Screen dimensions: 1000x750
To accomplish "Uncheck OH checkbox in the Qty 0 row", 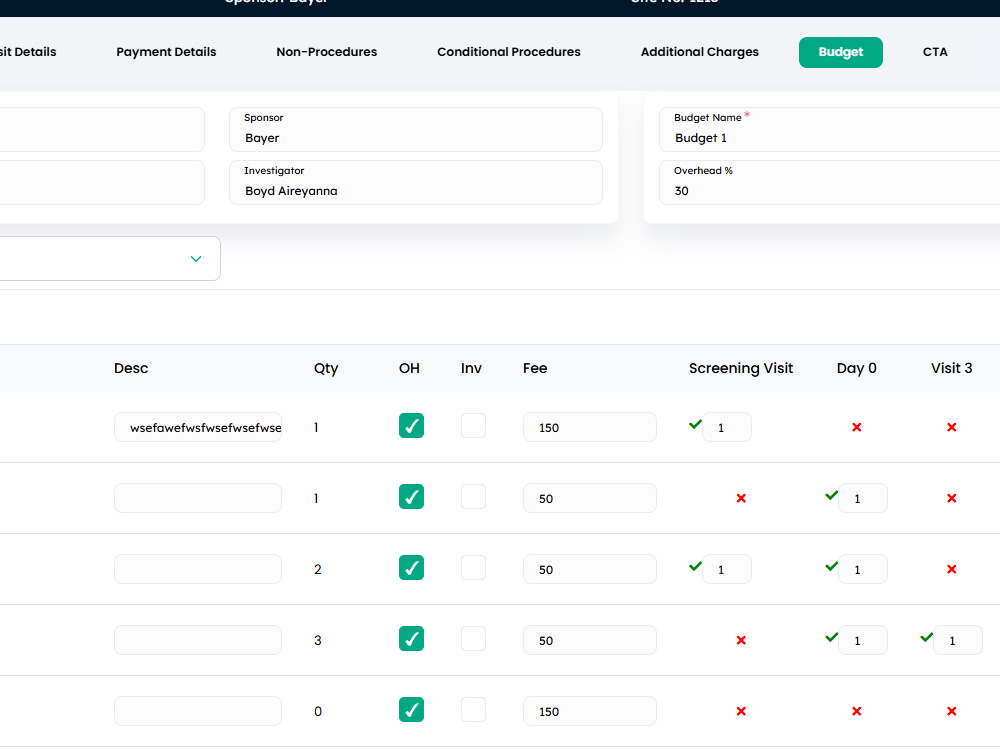I will 411,710.
